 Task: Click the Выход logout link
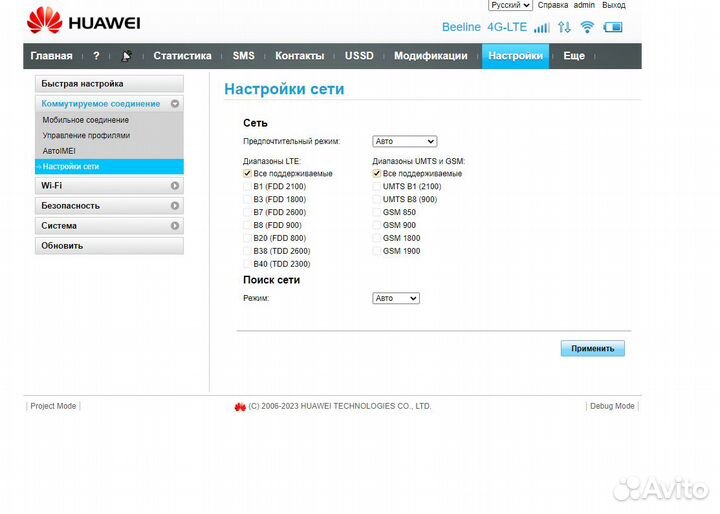pos(614,5)
